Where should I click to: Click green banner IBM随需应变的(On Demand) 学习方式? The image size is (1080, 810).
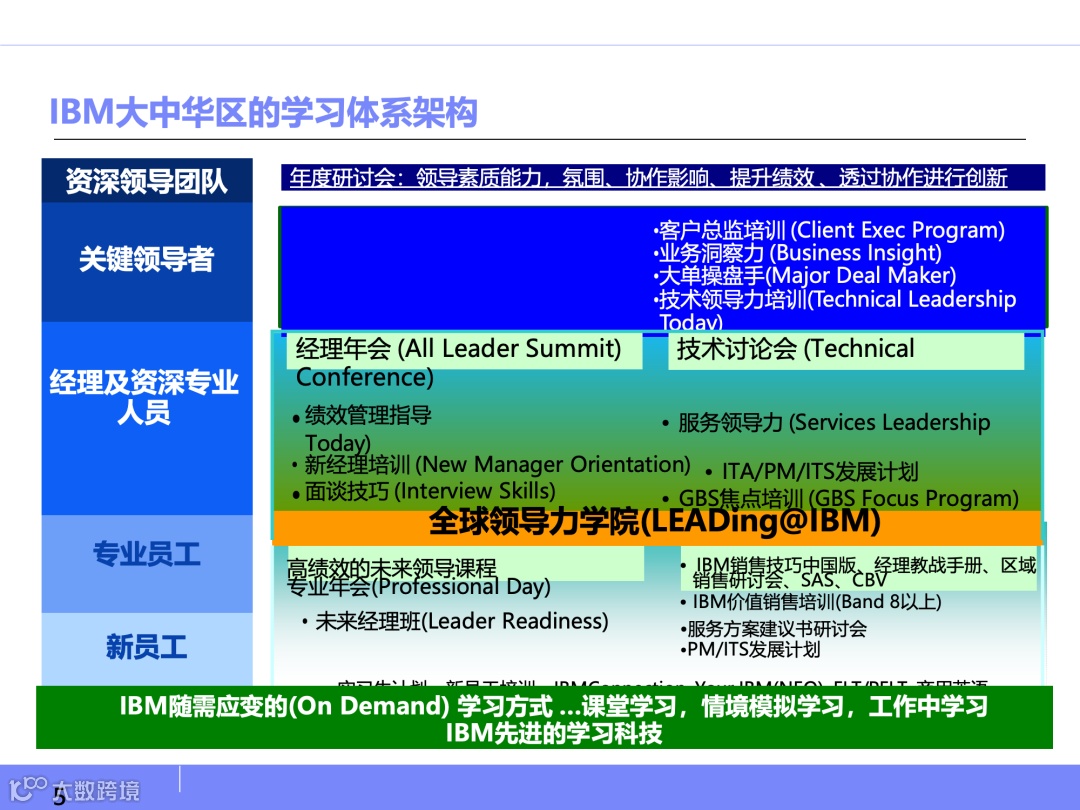[554, 707]
